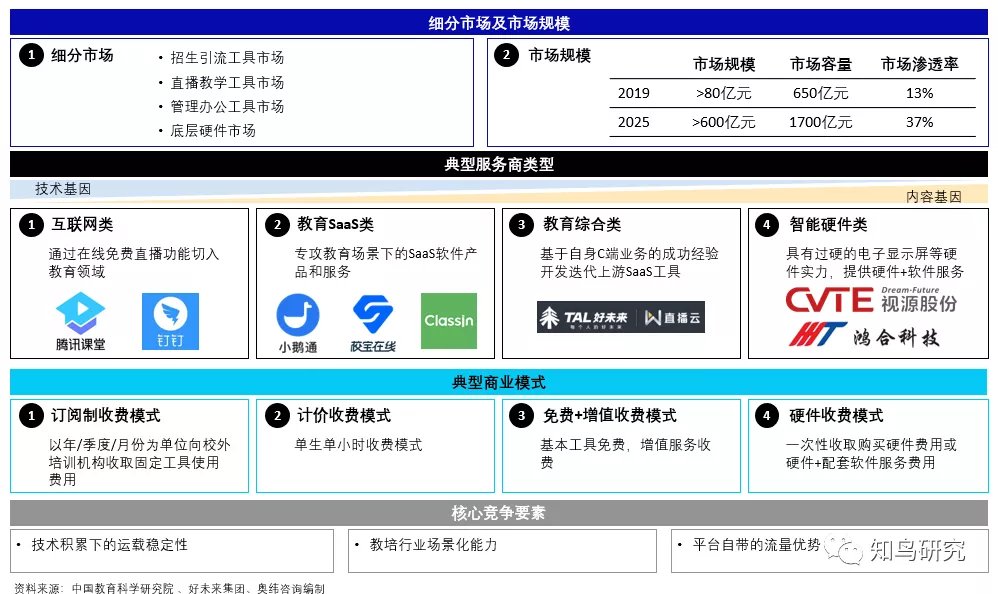Click the 技术基因 gradient bar label
This screenshot has width=998, height=594.
point(63,188)
